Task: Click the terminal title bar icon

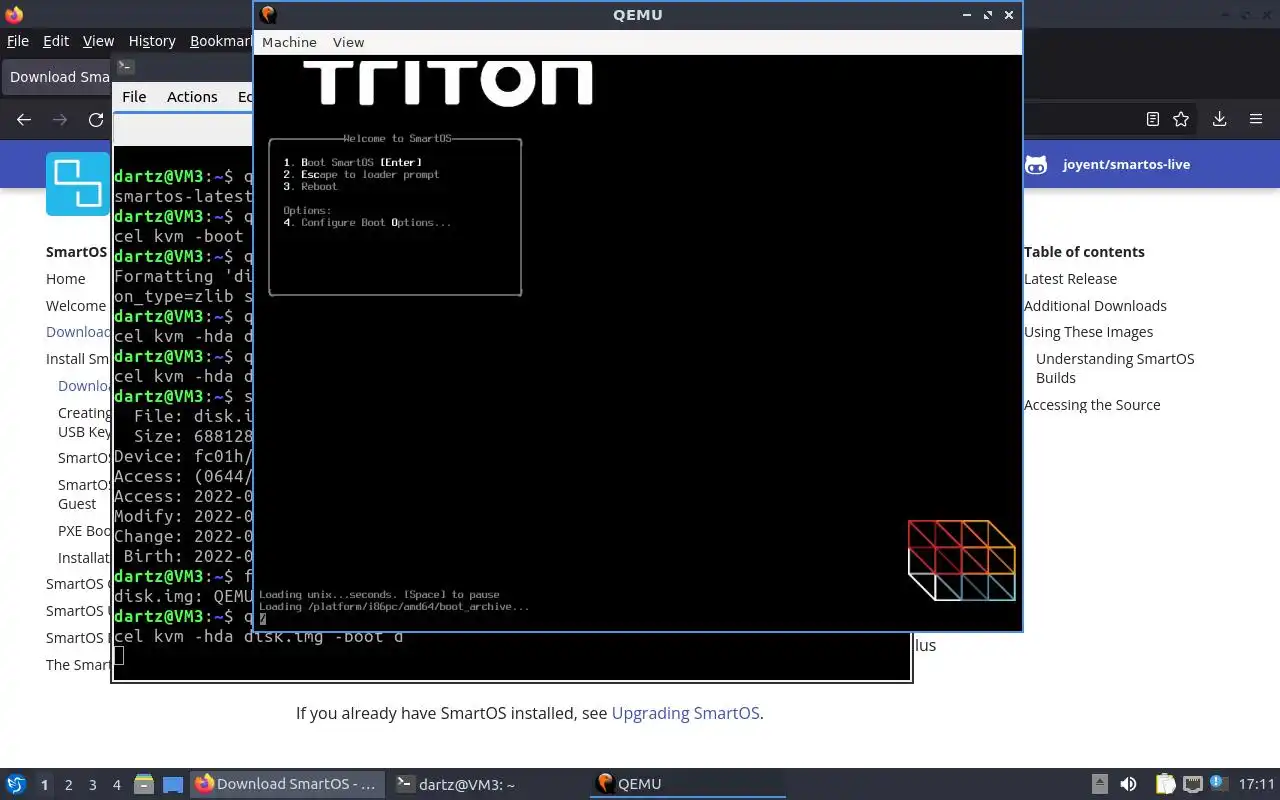Action: coord(125,67)
